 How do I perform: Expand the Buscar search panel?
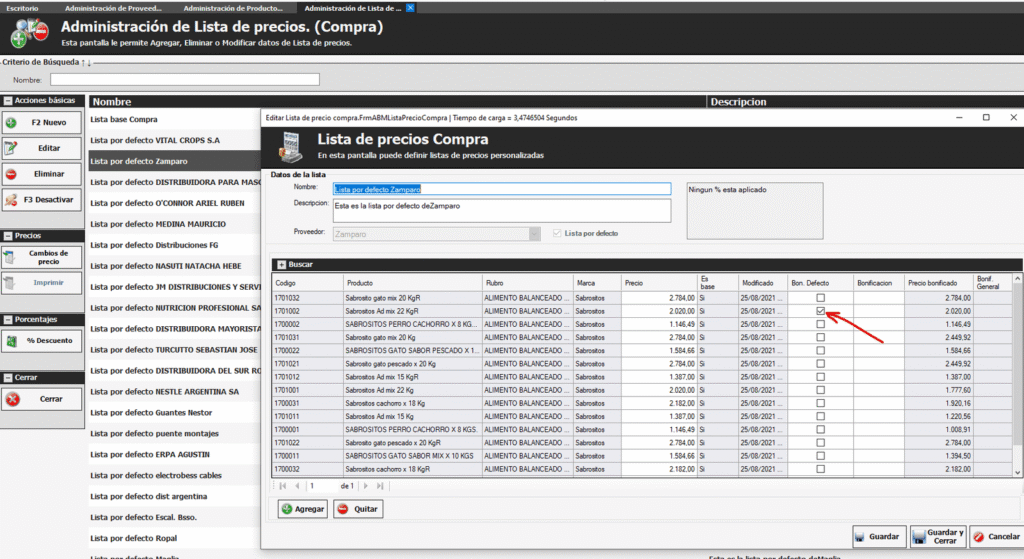click(x=281, y=264)
